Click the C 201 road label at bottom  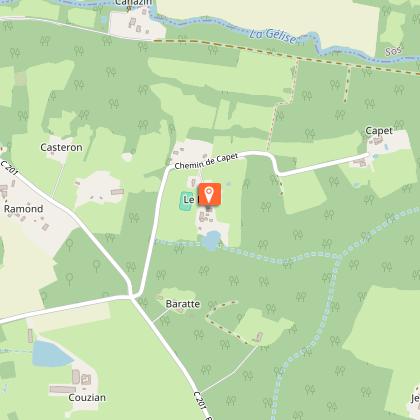coord(200,404)
